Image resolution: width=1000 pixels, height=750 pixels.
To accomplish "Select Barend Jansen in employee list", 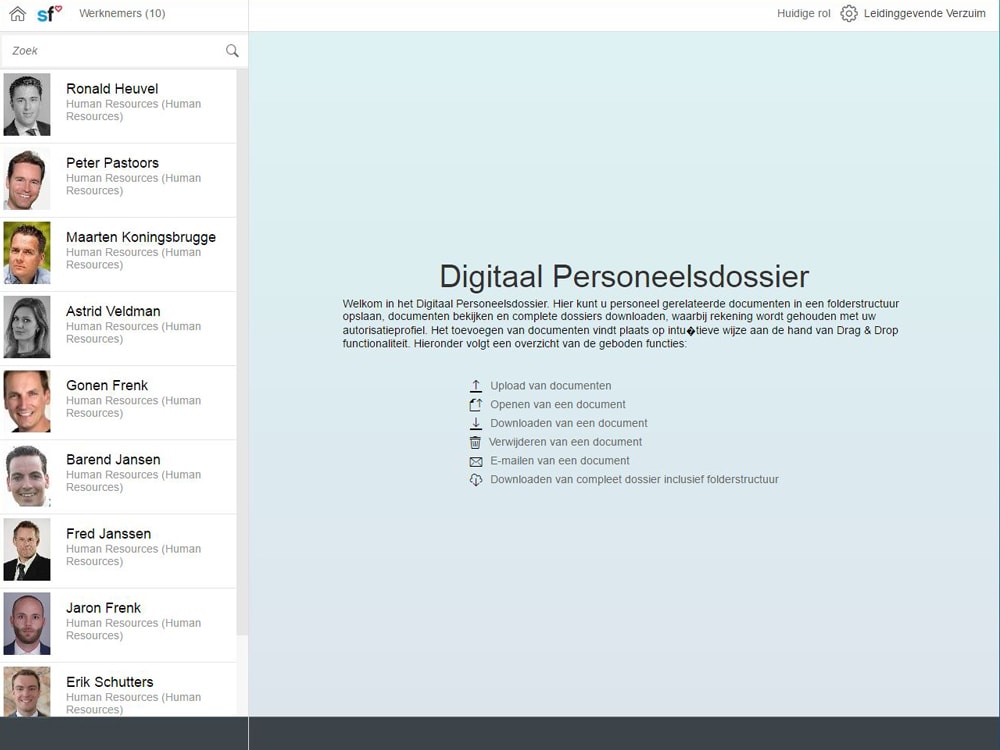I will [113, 460].
